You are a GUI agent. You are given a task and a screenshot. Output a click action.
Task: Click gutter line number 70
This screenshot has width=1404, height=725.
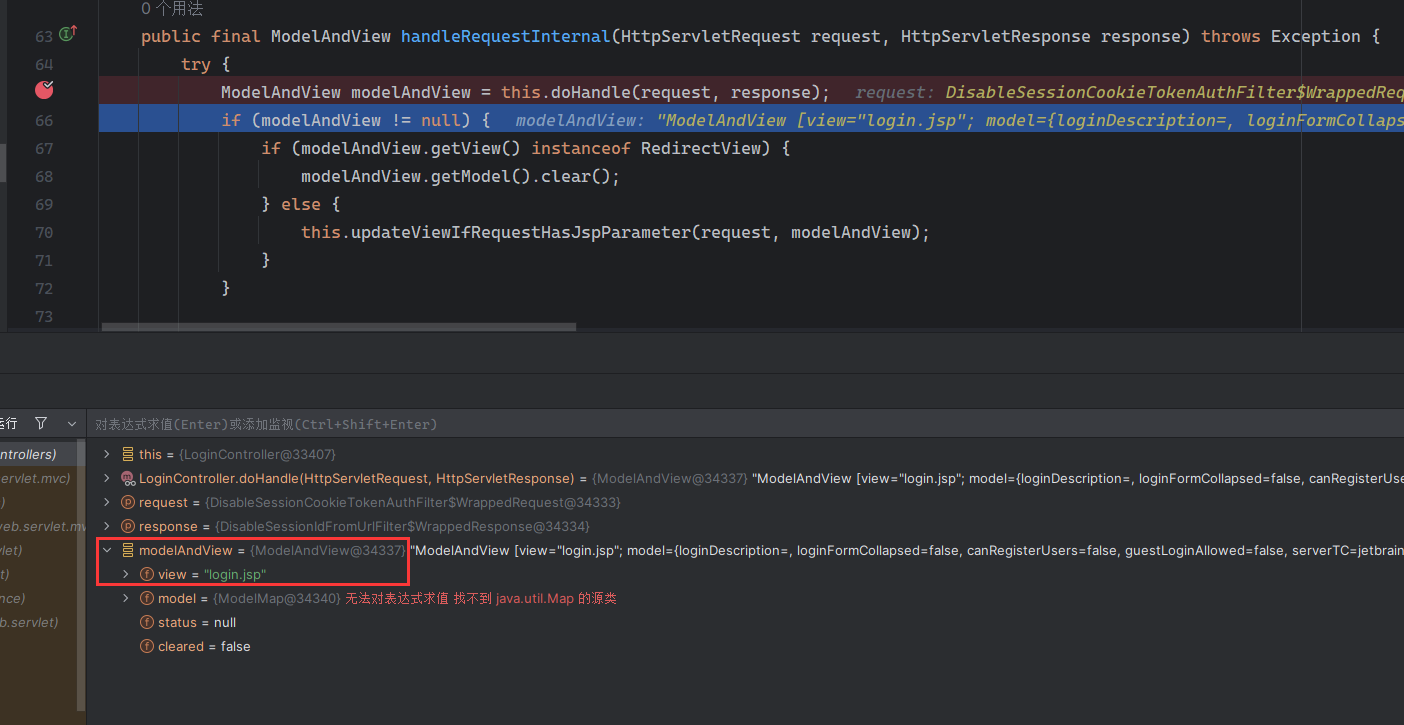click(x=43, y=232)
